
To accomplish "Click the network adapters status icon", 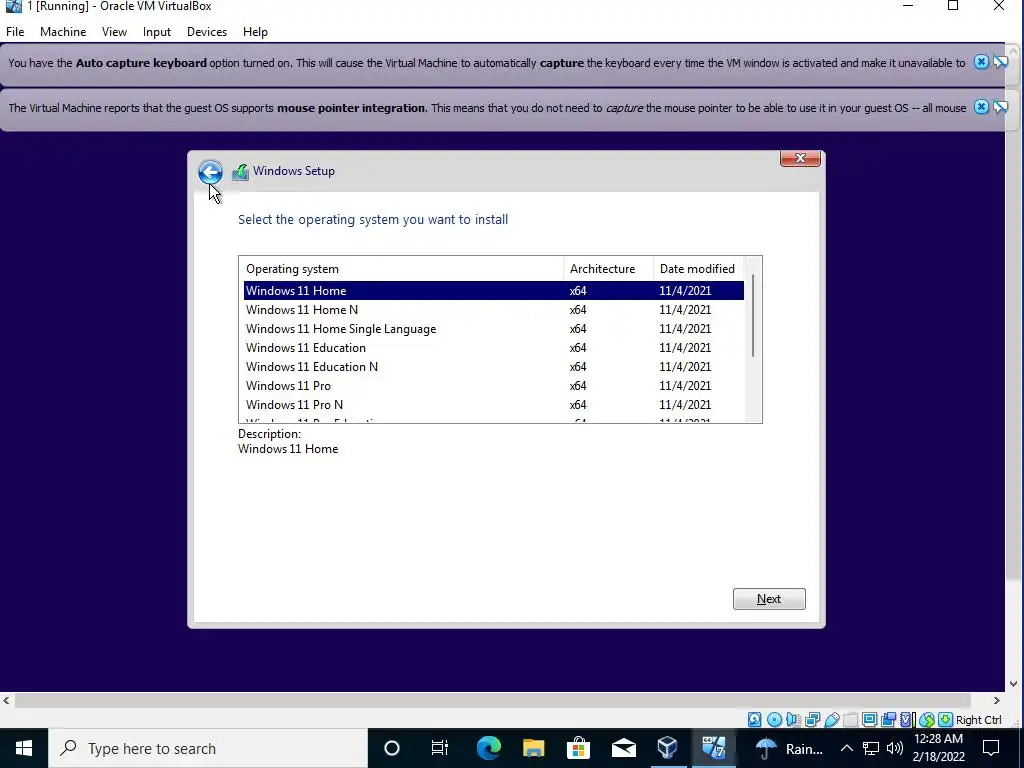I will pyautogui.click(x=812, y=720).
